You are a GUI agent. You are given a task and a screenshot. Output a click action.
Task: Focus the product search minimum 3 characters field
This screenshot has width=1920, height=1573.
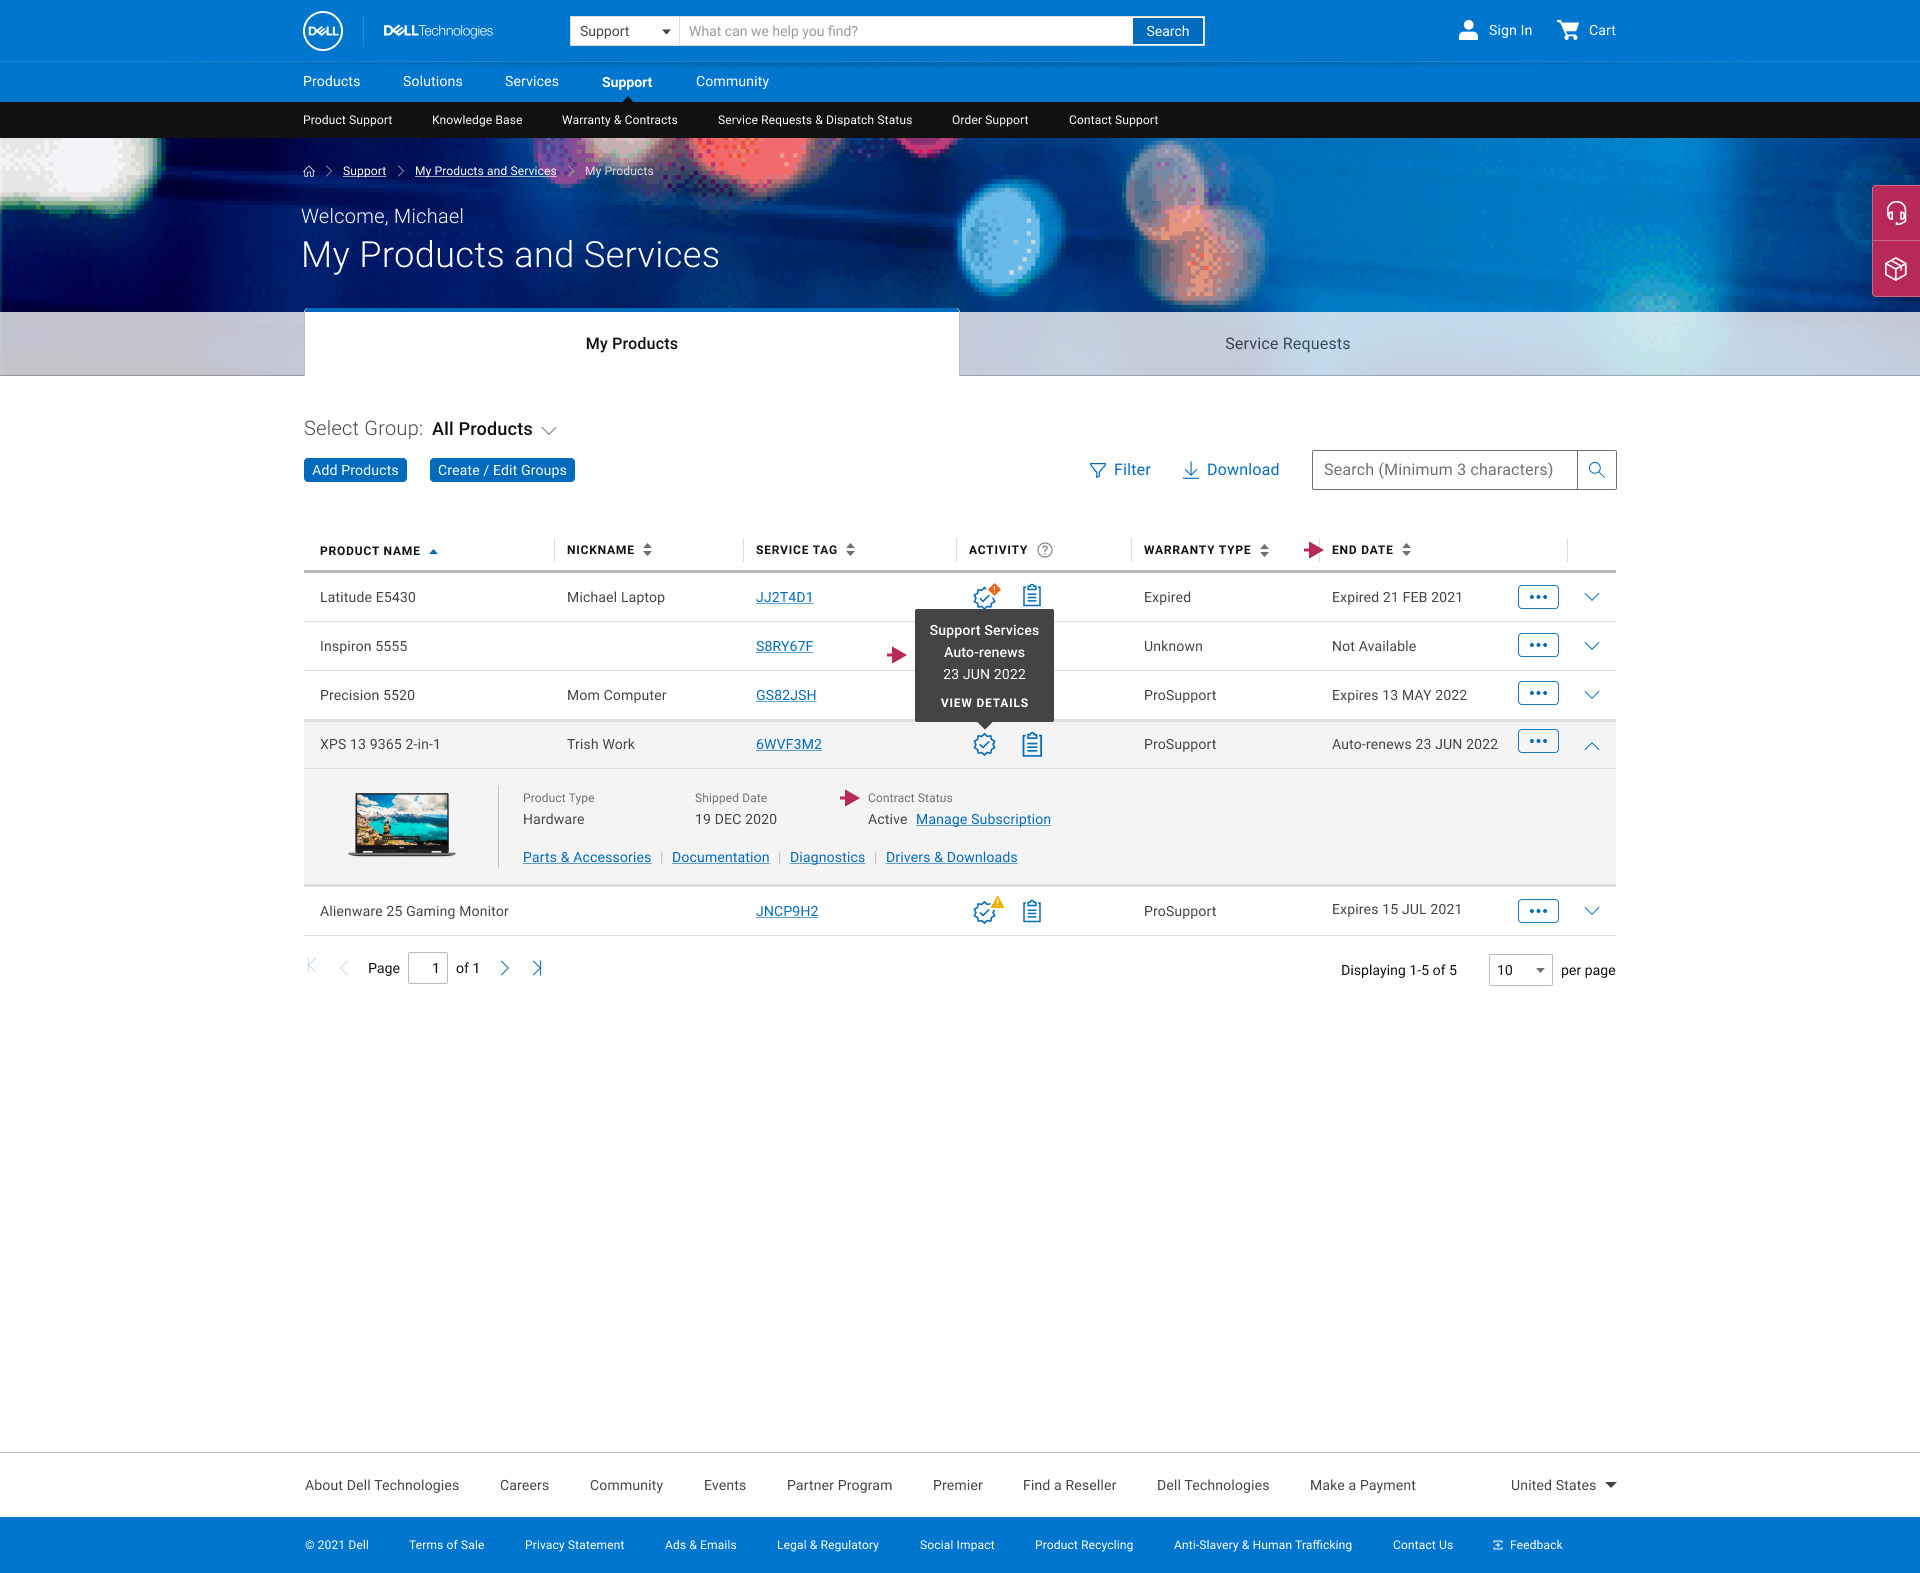pyautogui.click(x=1444, y=470)
